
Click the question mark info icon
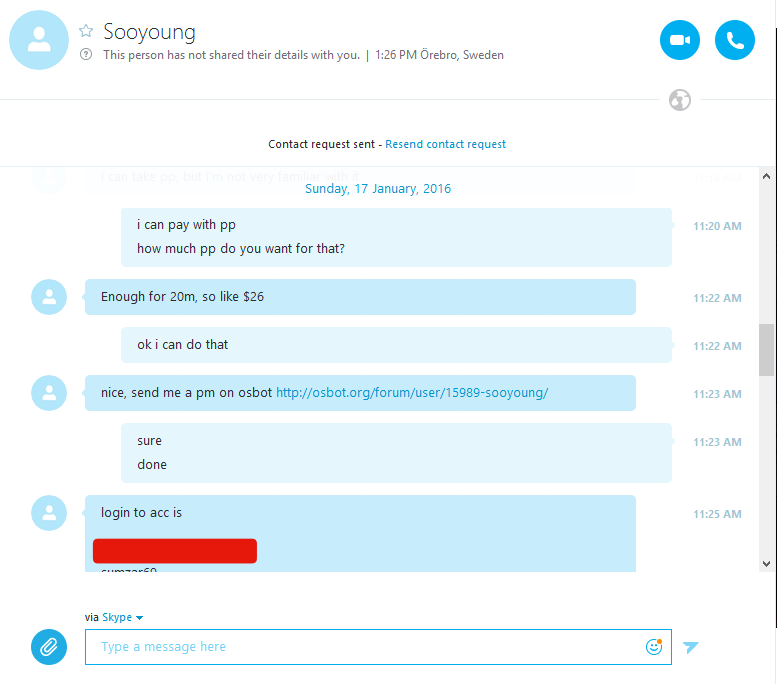click(86, 55)
